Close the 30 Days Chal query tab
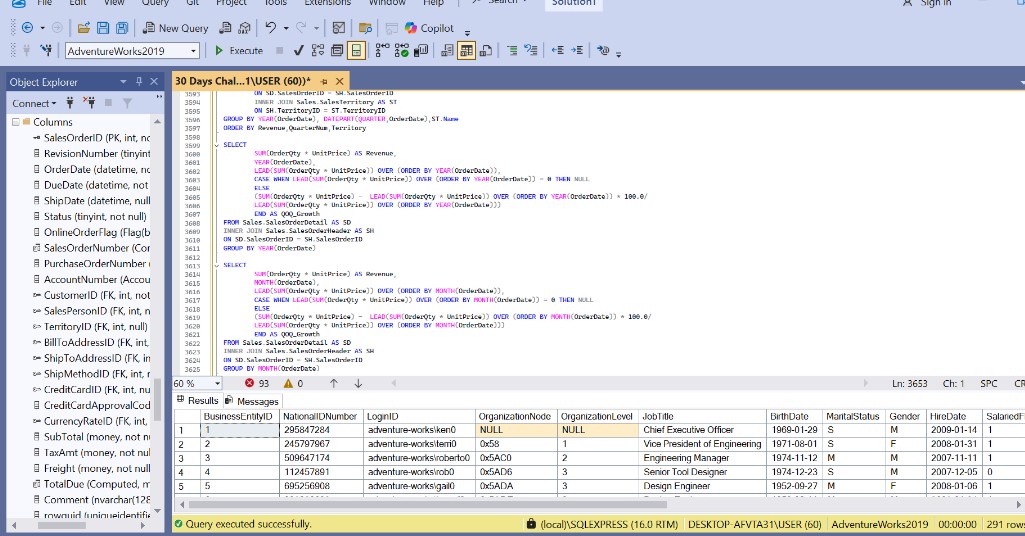The image size is (1025, 536). click(x=340, y=82)
